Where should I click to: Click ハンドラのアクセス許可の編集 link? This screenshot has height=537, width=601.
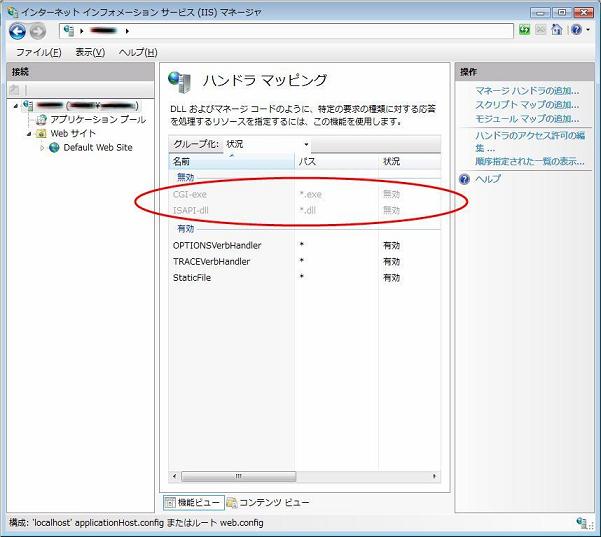pyautogui.click(x=530, y=141)
